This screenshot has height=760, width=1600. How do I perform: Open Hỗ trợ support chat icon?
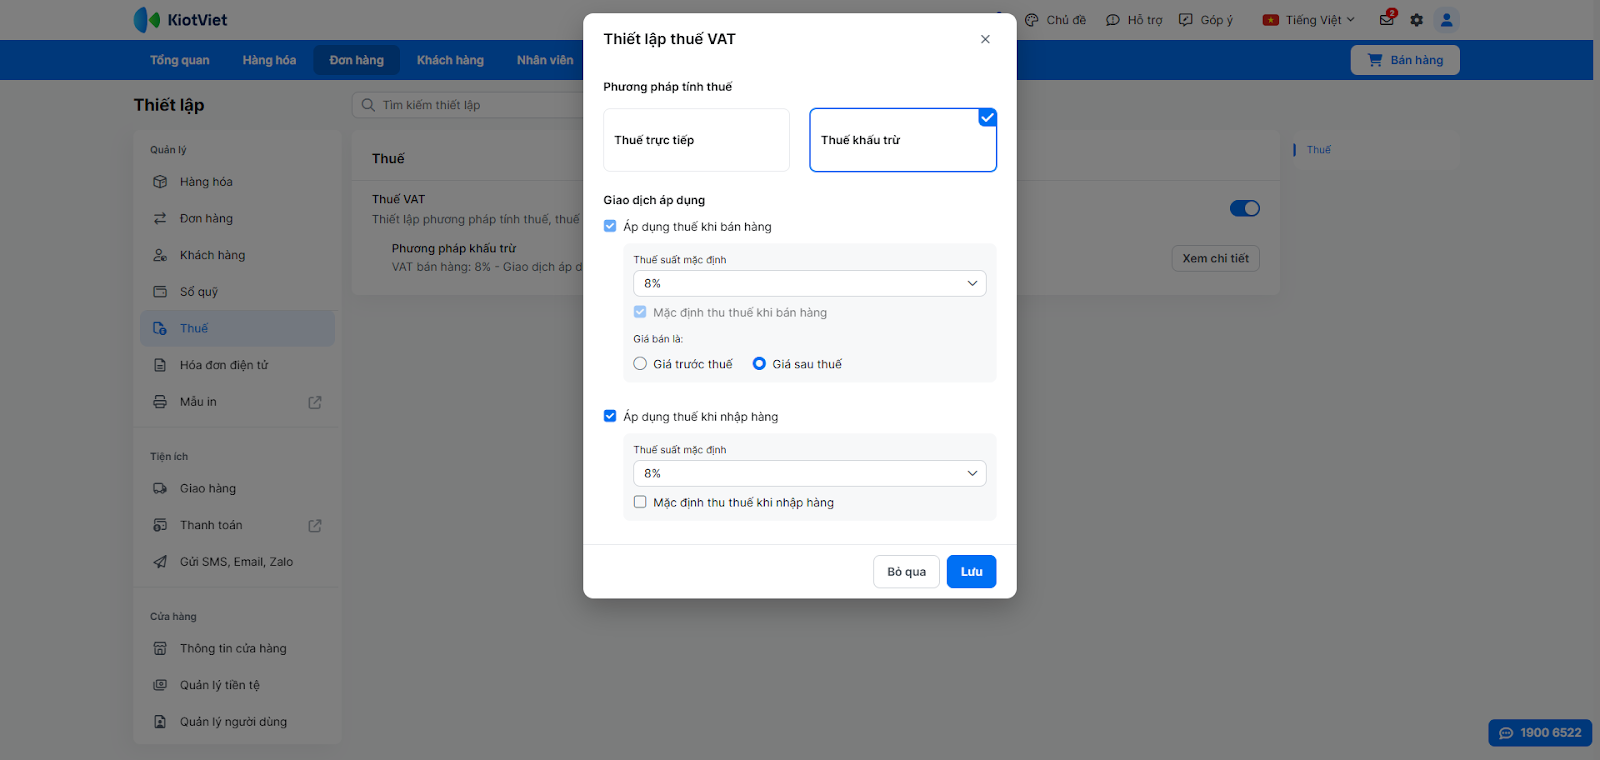tap(1112, 20)
